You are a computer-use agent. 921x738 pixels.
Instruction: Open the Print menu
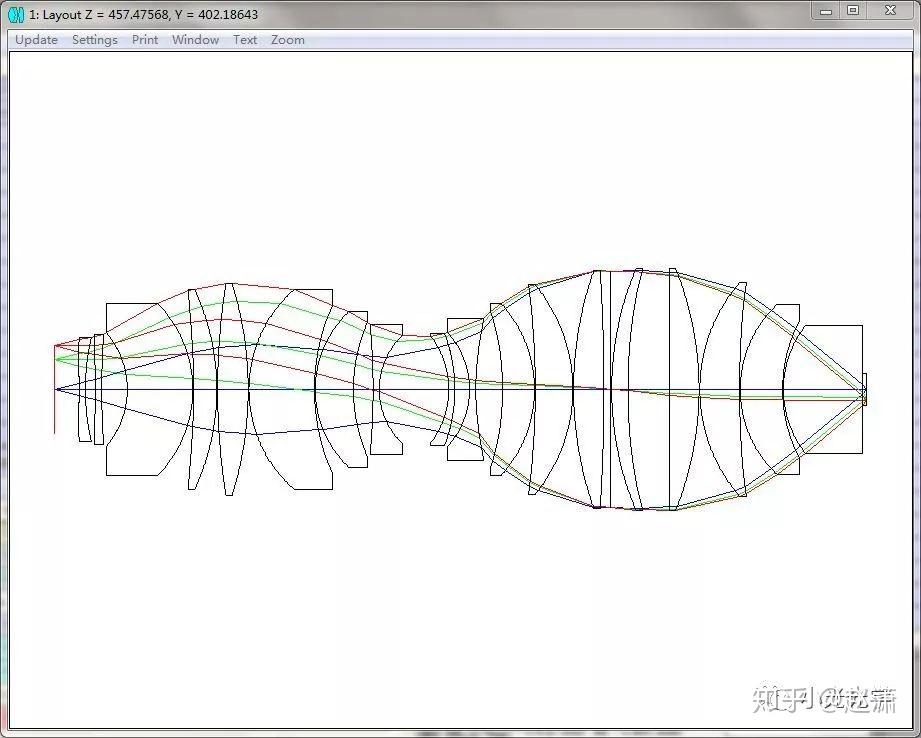144,40
